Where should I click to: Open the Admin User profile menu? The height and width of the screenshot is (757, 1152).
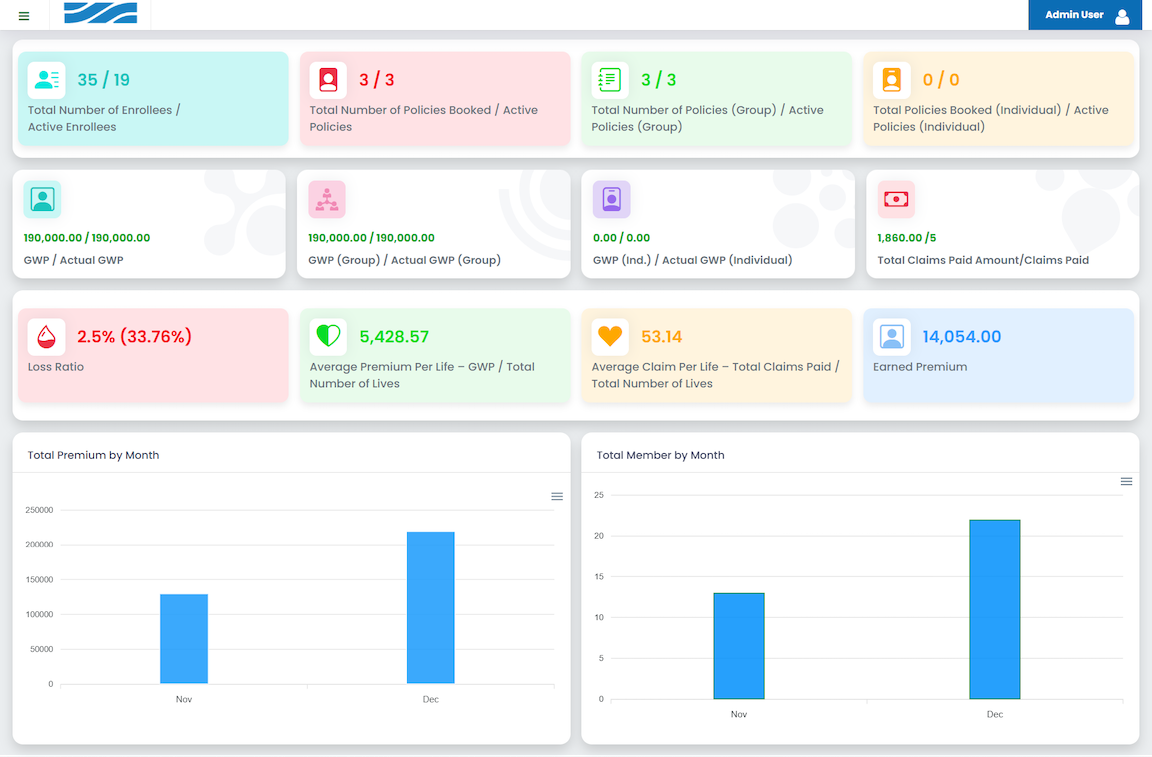pyautogui.click(x=1085, y=15)
